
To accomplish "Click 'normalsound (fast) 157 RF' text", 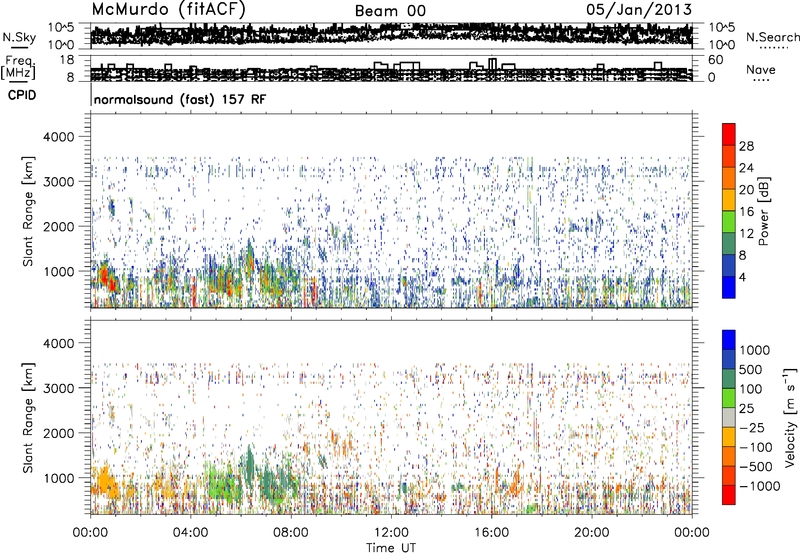I will 180,99.
